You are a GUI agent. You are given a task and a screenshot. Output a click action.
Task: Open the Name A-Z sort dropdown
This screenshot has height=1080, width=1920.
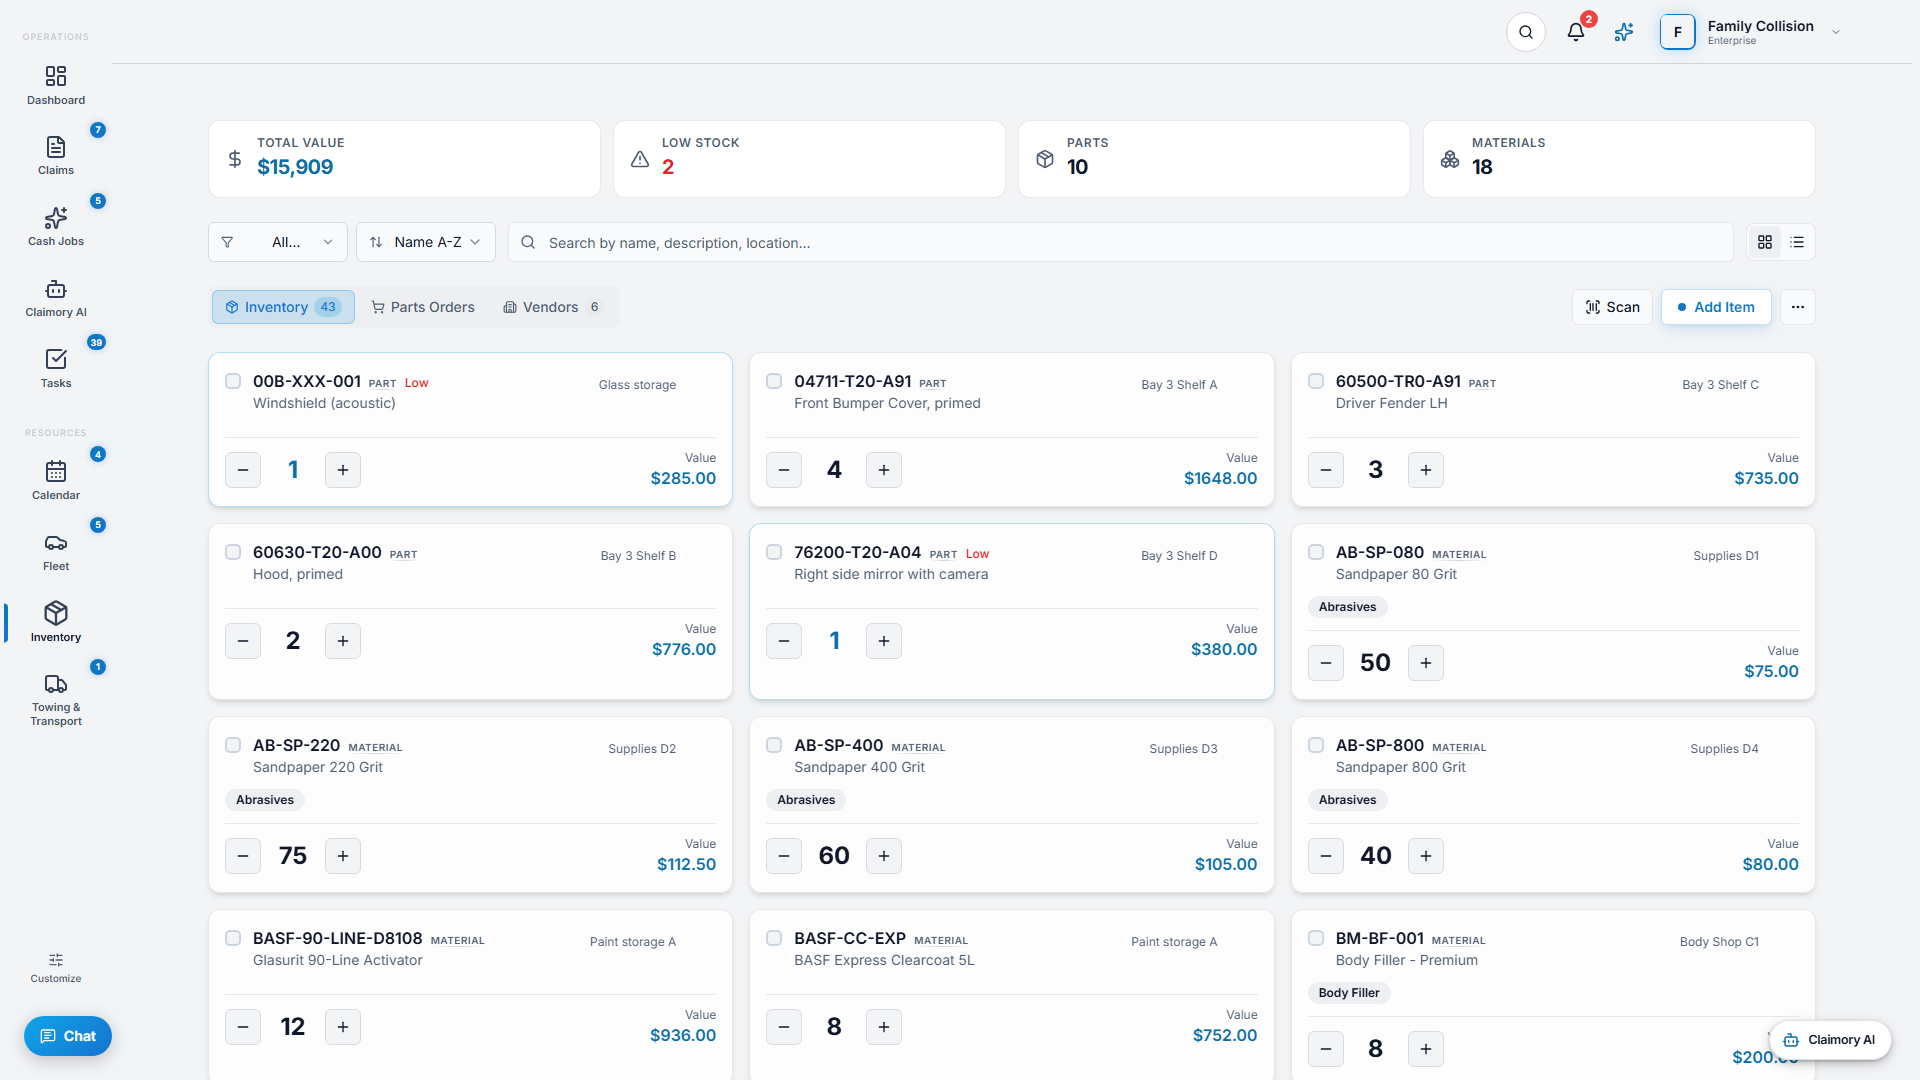click(426, 242)
